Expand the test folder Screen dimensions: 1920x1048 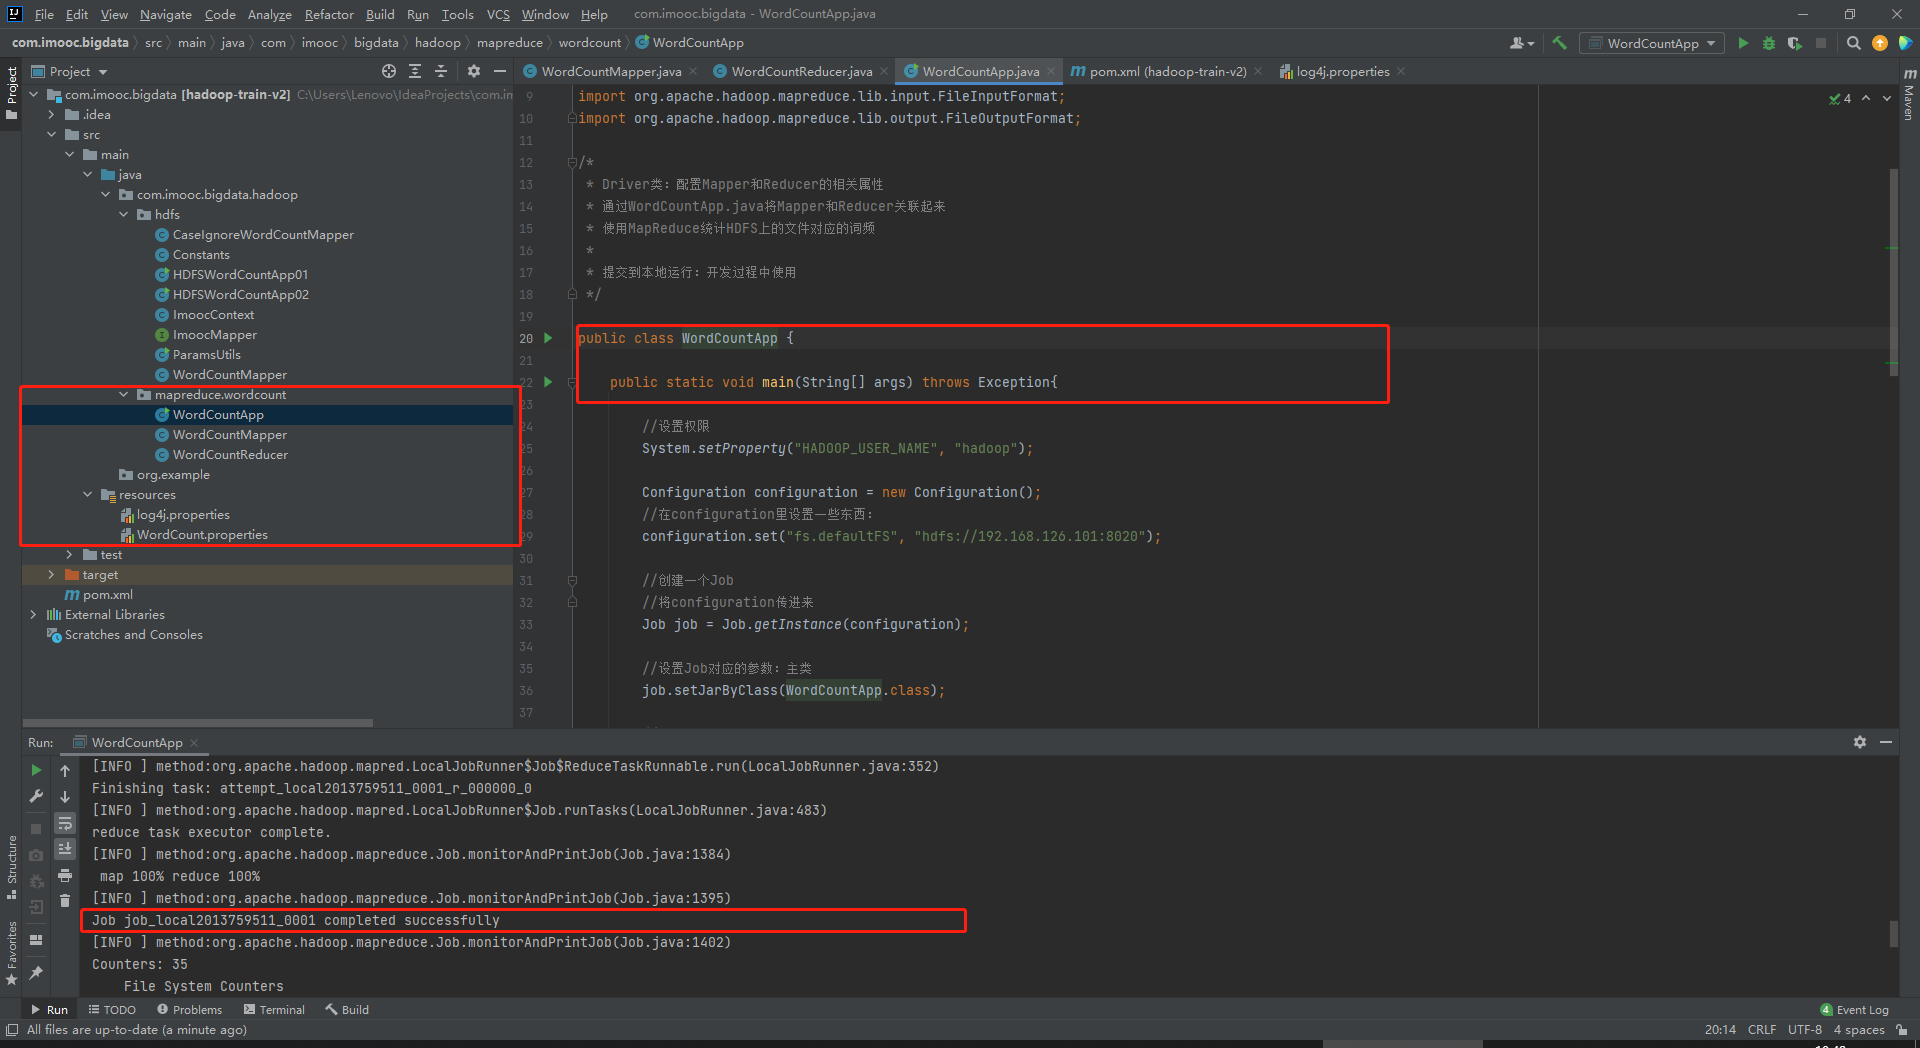(x=69, y=555)
